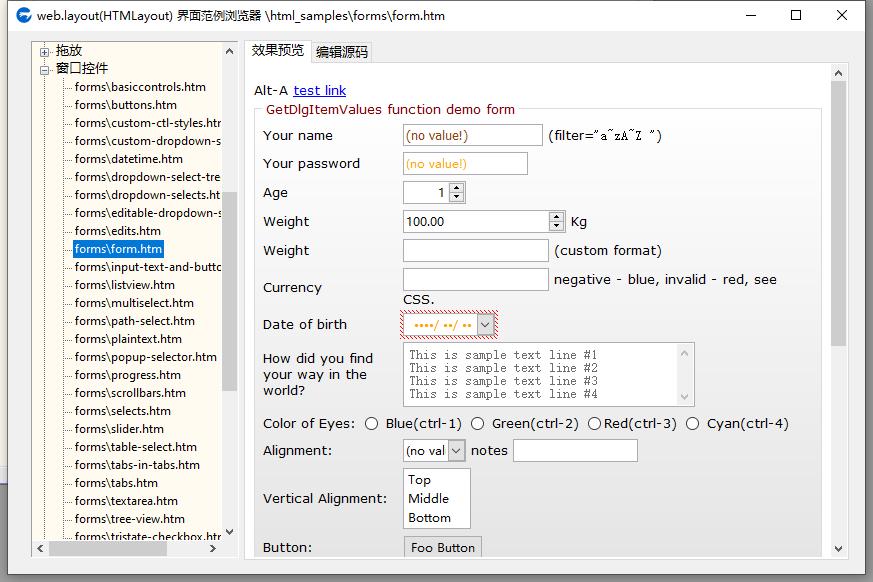This screenshot has width=873, height=582.
Task: Decrease Age with the spinner down arrow
Action: (x=457, y=197)
